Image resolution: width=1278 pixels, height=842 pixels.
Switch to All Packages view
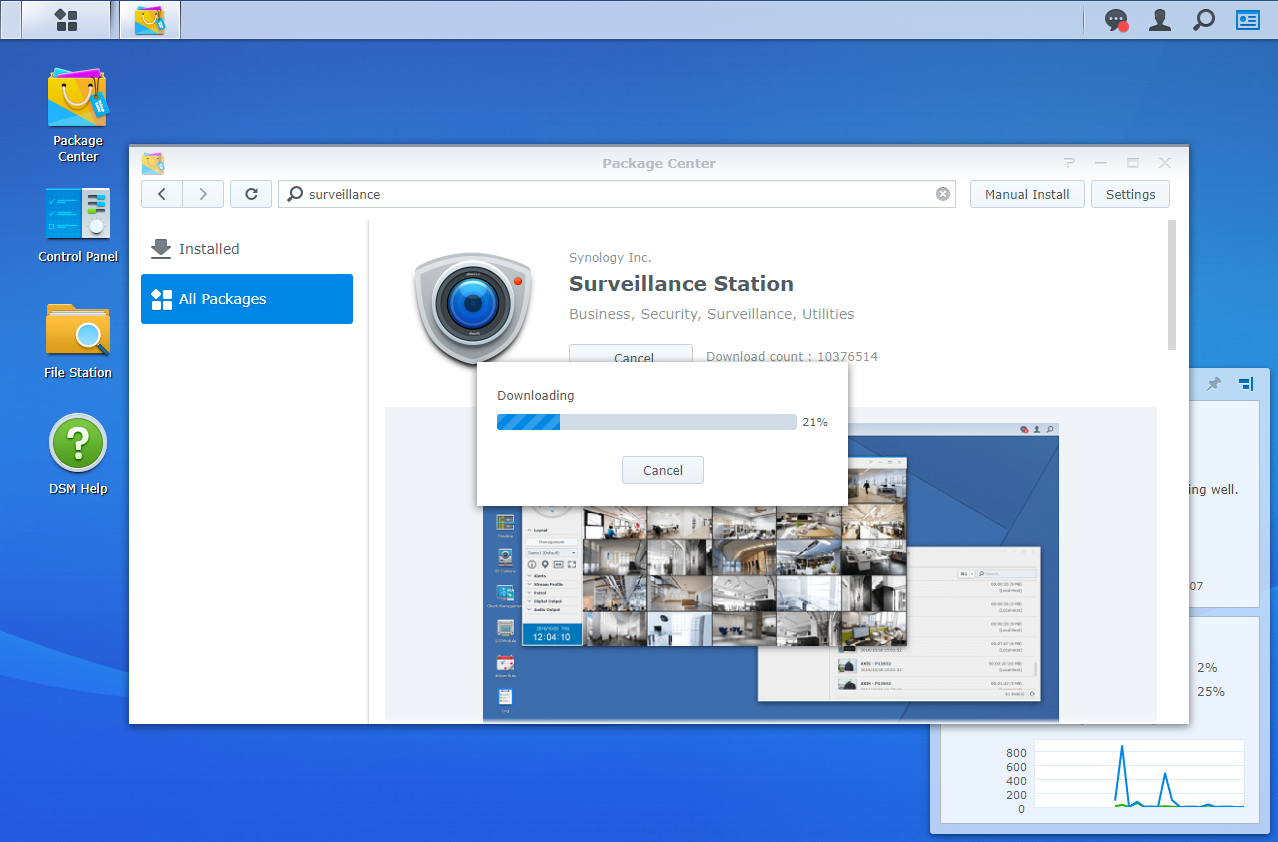tap(222, 299)
